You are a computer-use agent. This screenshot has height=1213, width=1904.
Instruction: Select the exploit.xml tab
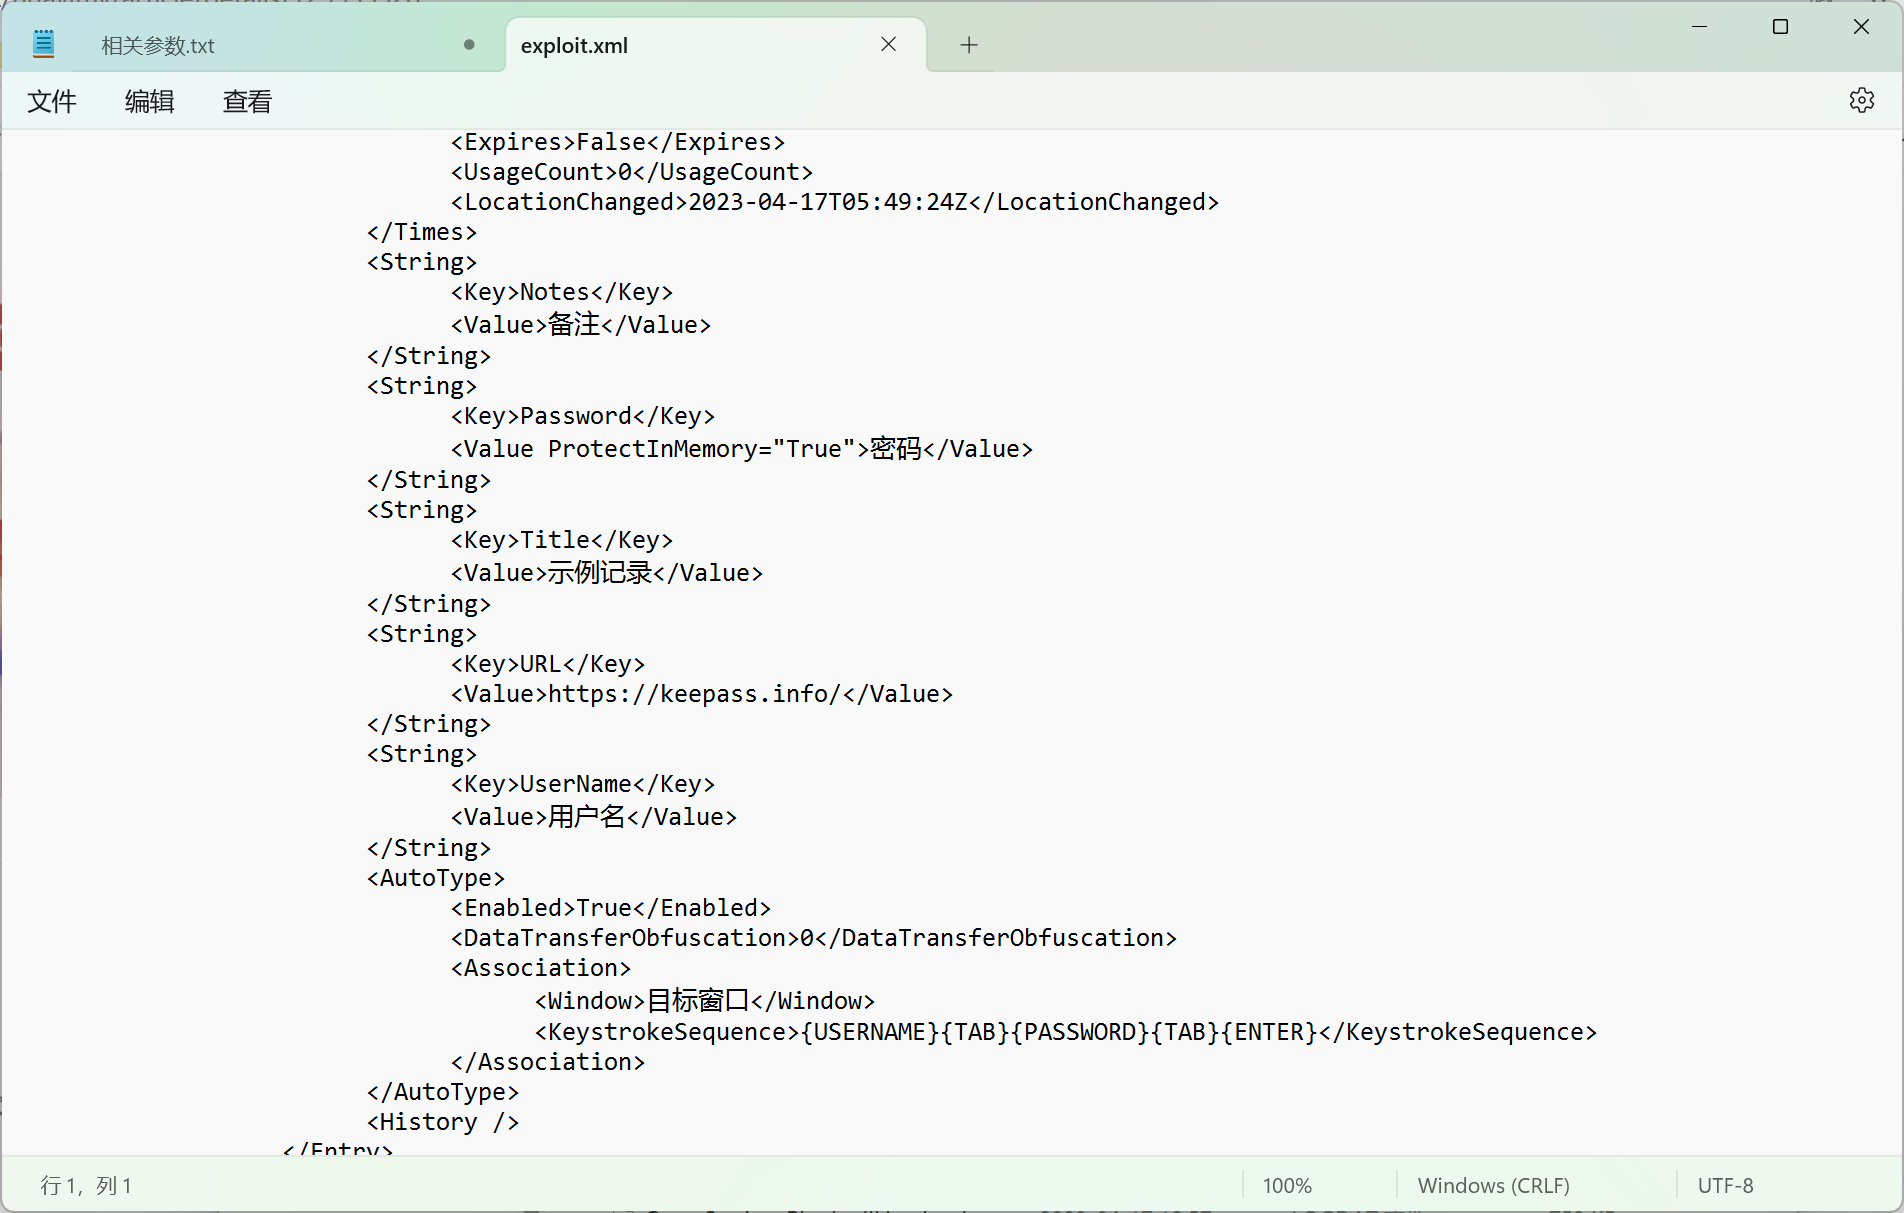[x=574, y=46]
